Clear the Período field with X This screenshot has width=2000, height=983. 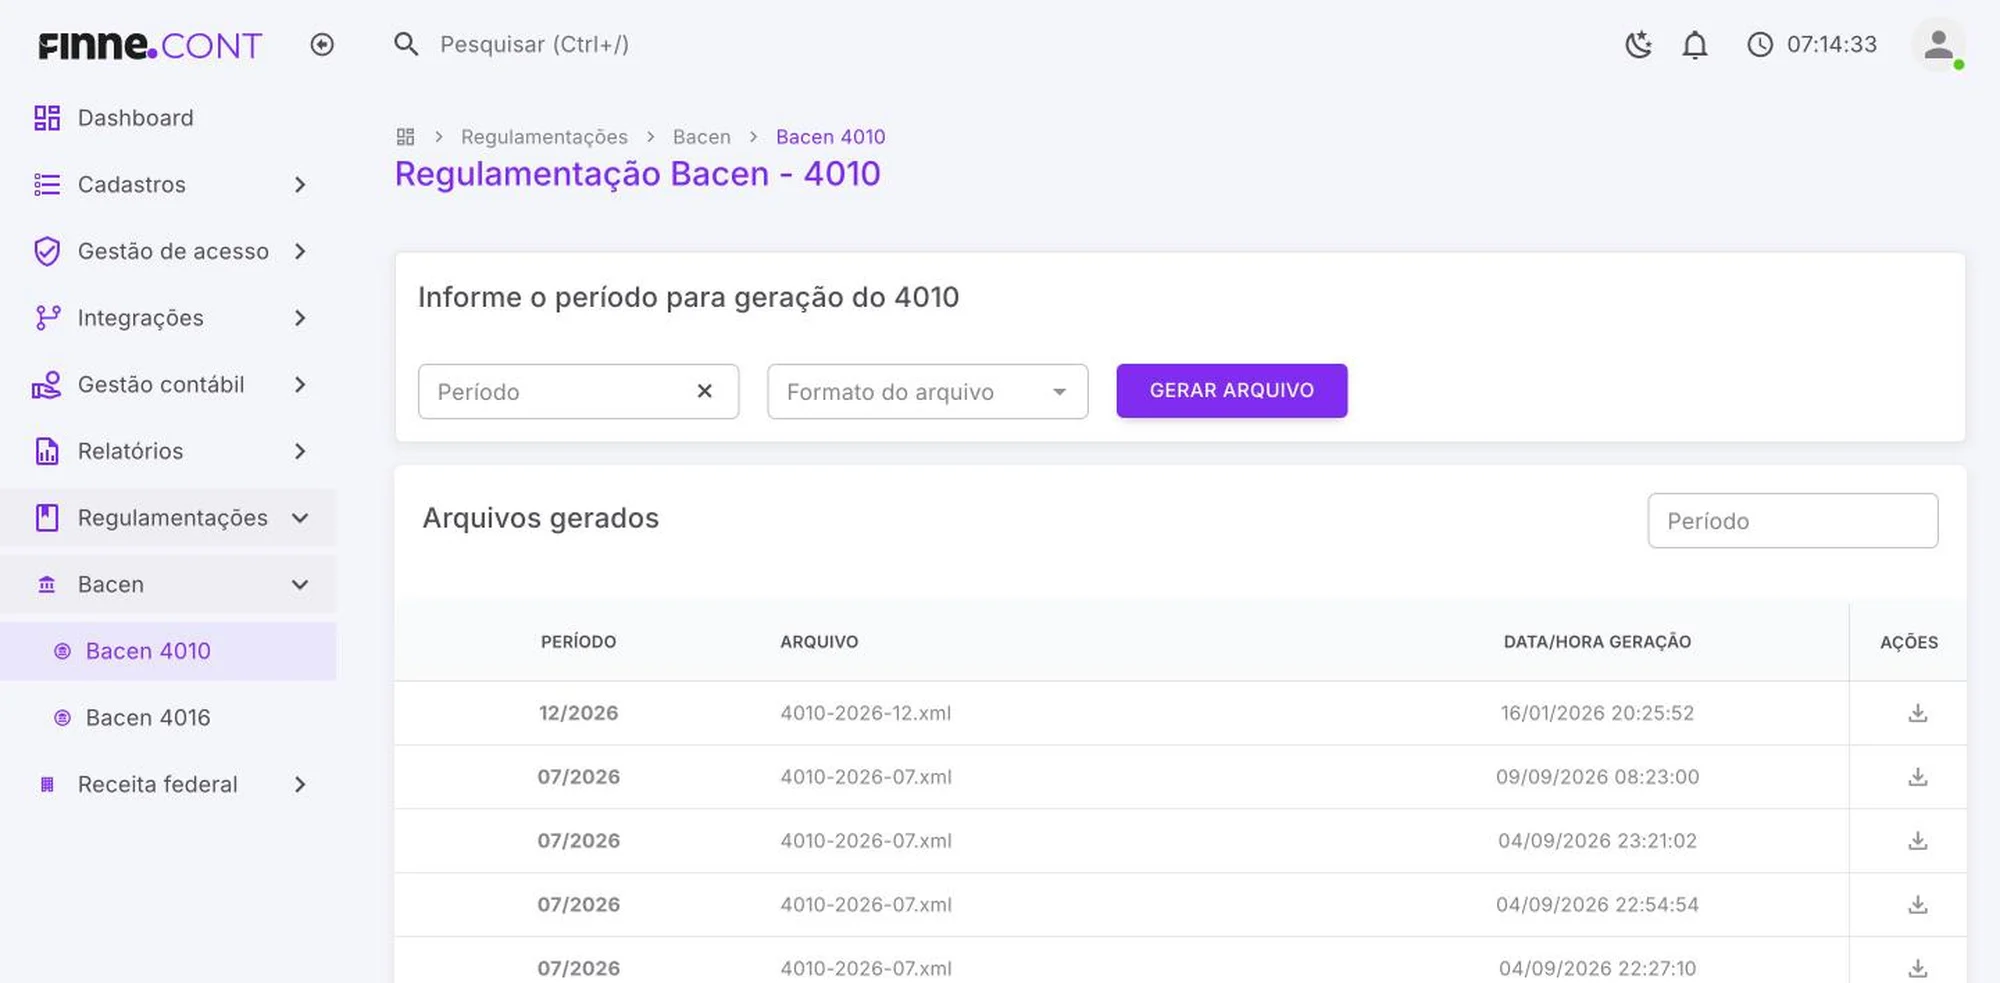(x=705, y=391)
